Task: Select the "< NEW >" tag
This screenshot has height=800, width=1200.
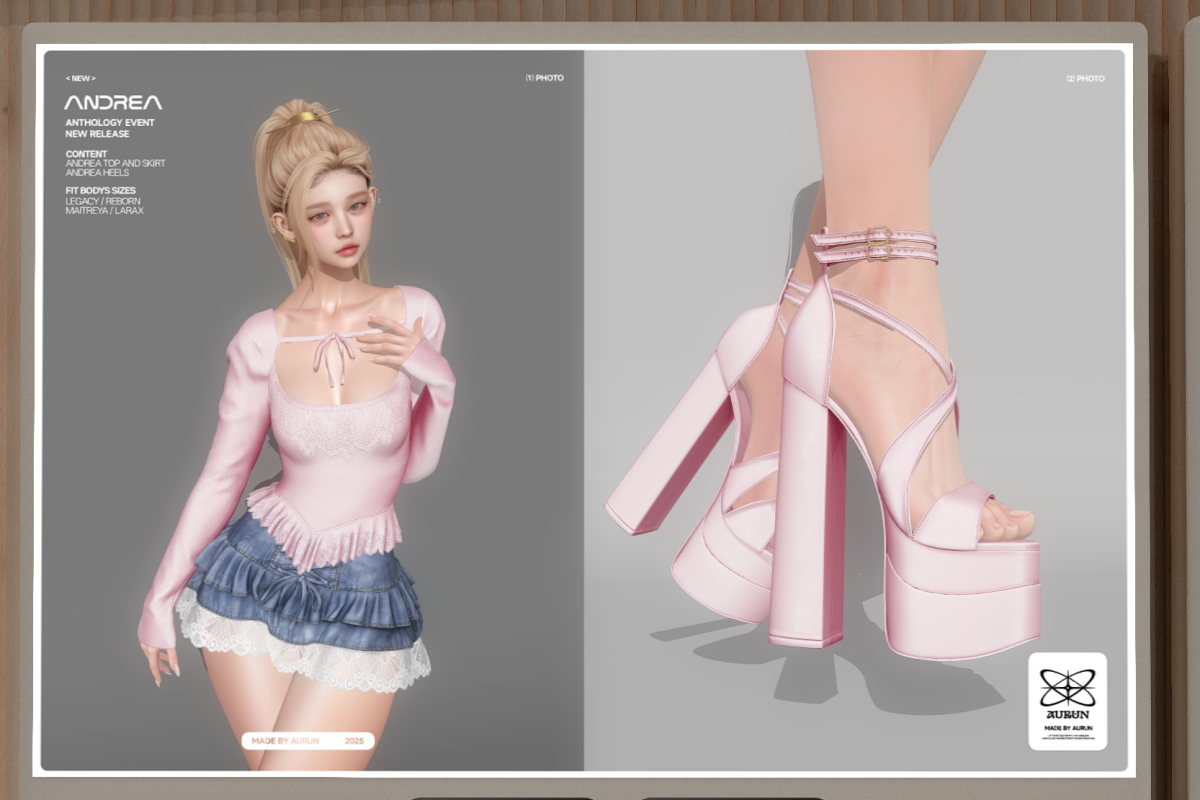Action: coord(81,78)
